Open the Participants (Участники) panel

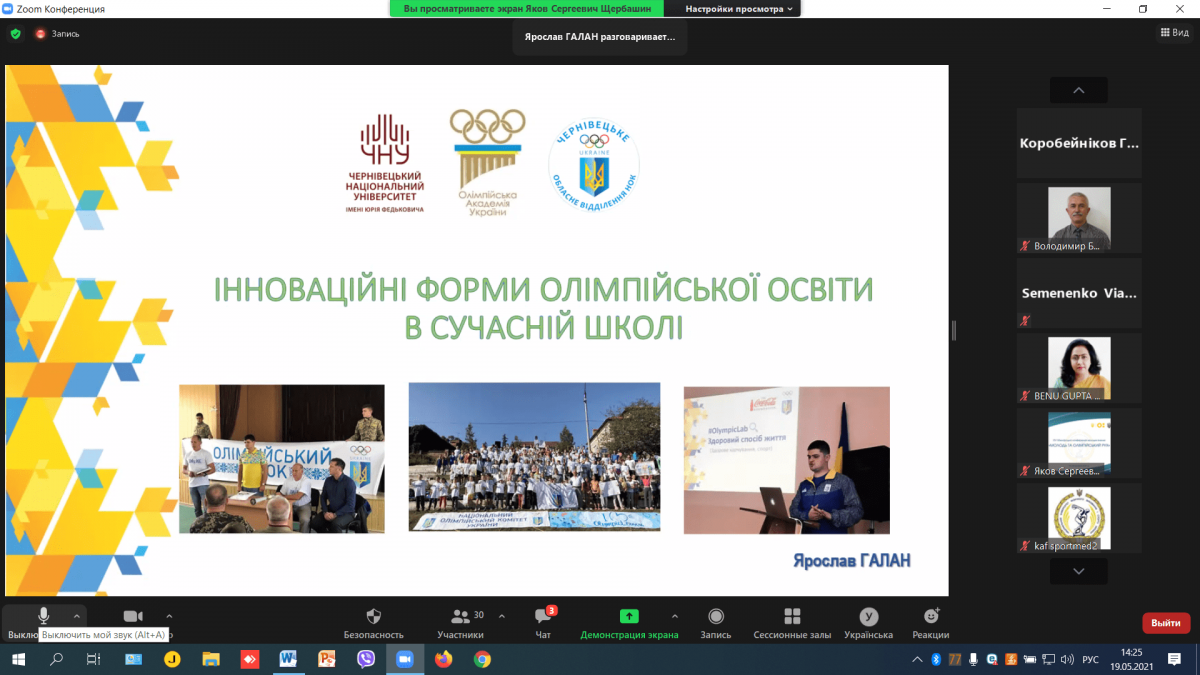point(460,617)
